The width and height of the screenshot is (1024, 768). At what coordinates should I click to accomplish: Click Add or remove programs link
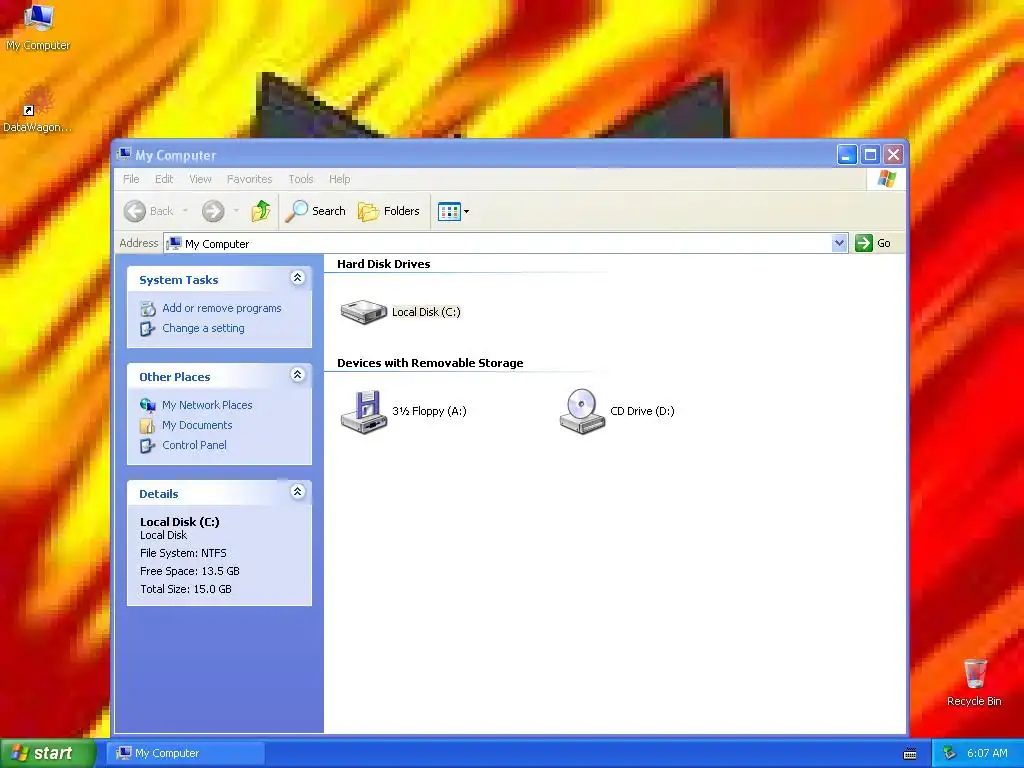click(222, 308)
